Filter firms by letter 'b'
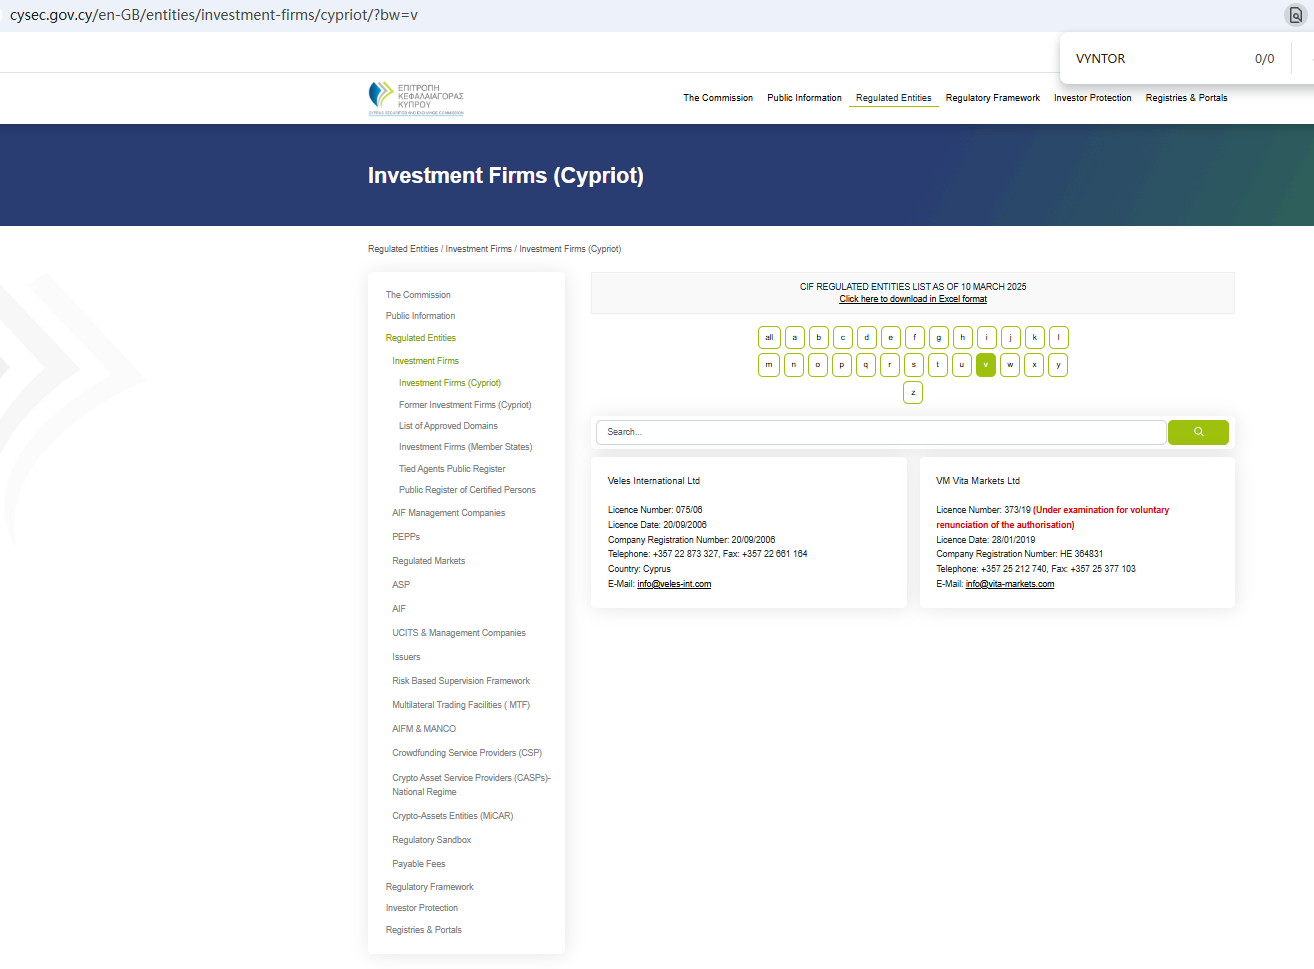 pos(819,338)
